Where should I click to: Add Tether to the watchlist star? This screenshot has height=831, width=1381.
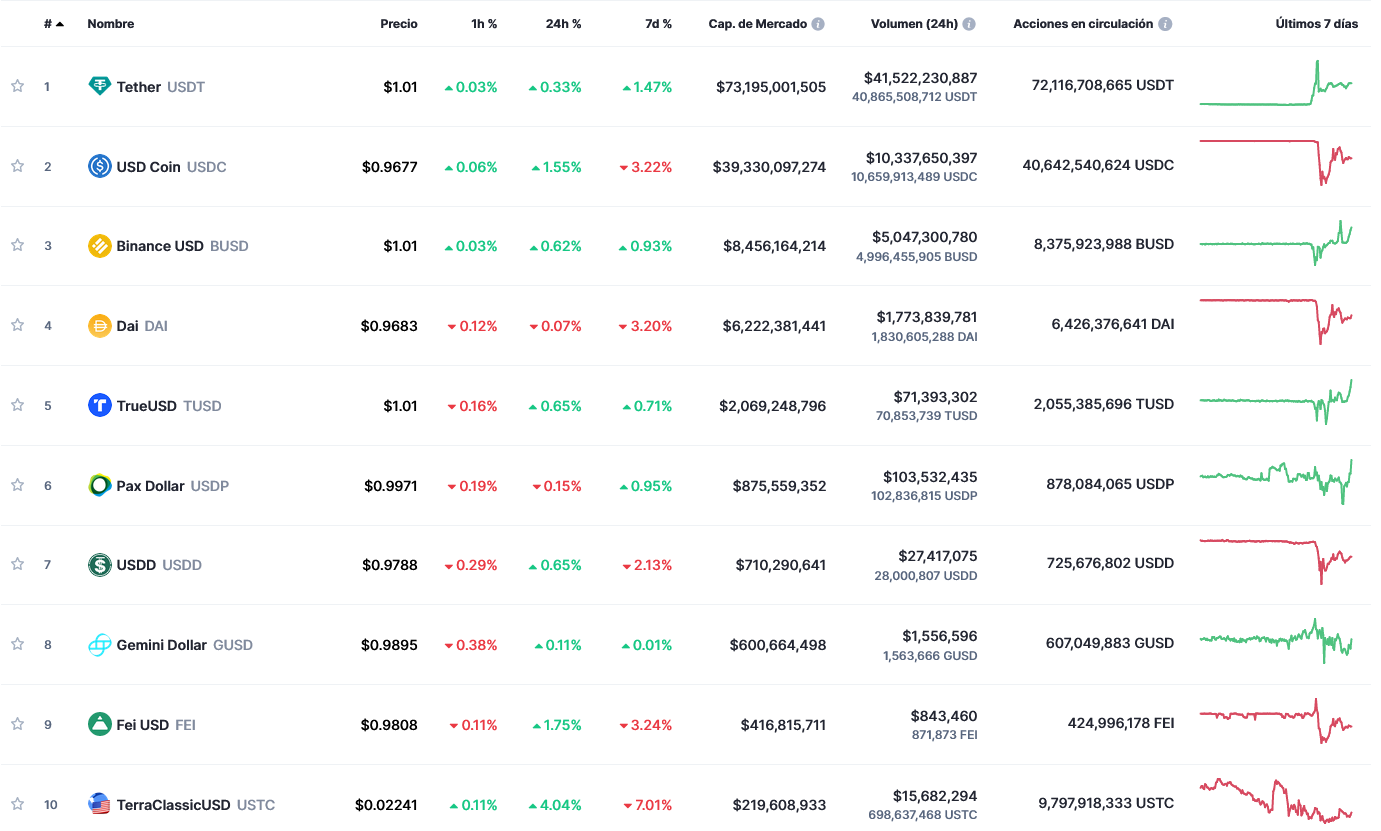16,86
